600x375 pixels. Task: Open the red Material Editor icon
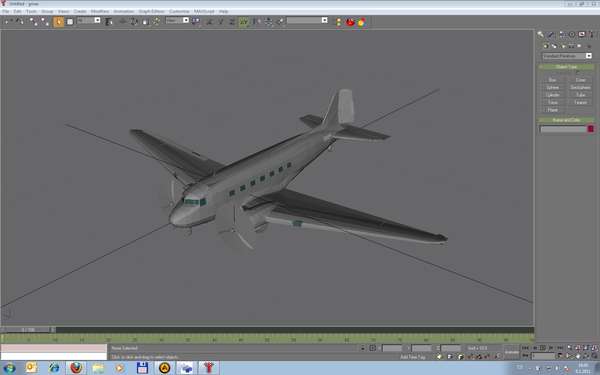pyautogui.click(x=350, y=22)
